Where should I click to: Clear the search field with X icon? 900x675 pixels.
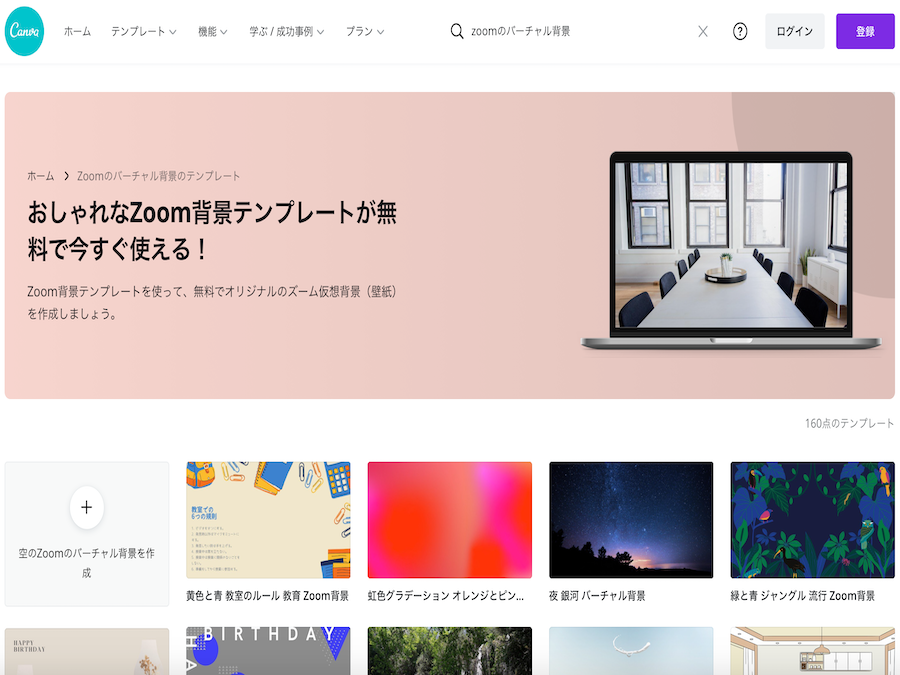703,31
